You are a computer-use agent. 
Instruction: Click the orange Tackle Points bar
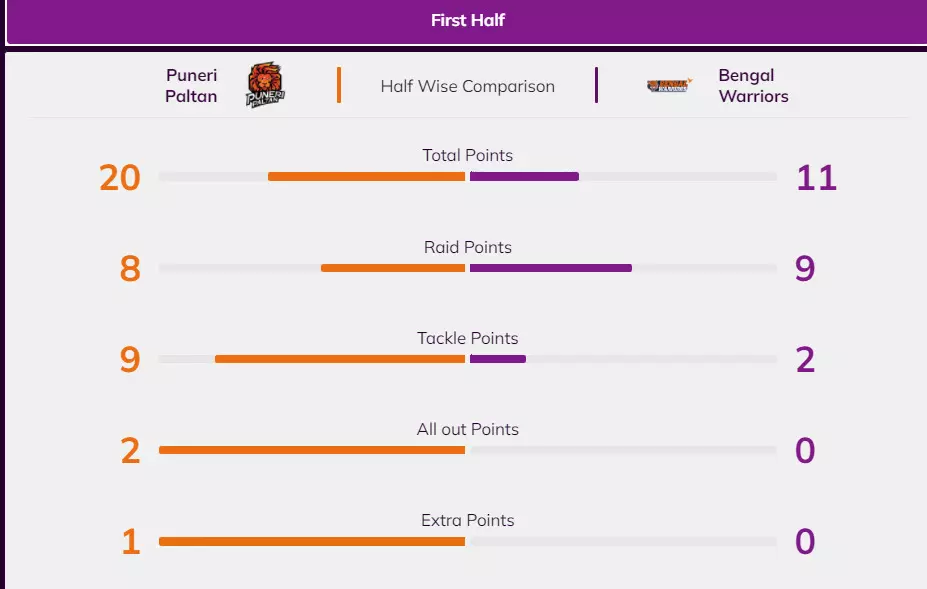(340, 359)
